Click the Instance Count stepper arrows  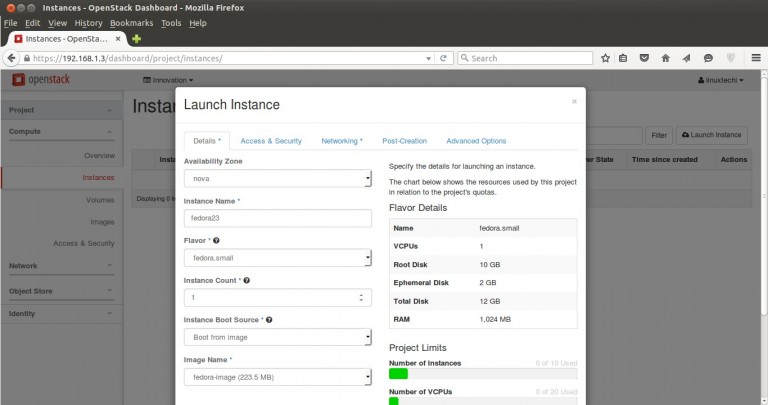coord(361,298)
